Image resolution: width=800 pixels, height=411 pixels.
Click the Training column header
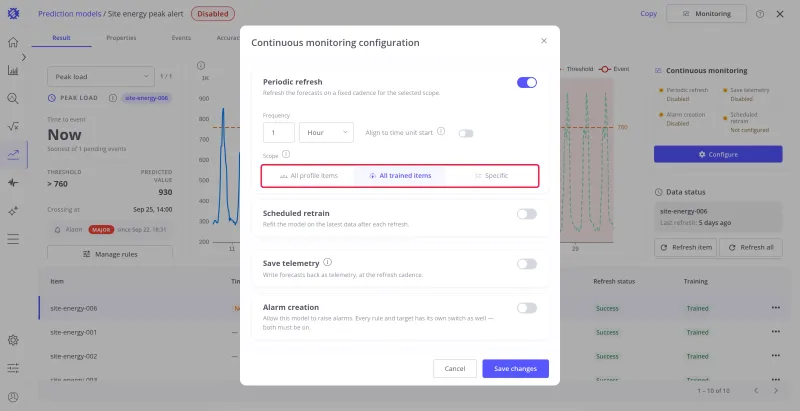pyautogui.click(x=695, y=281)
